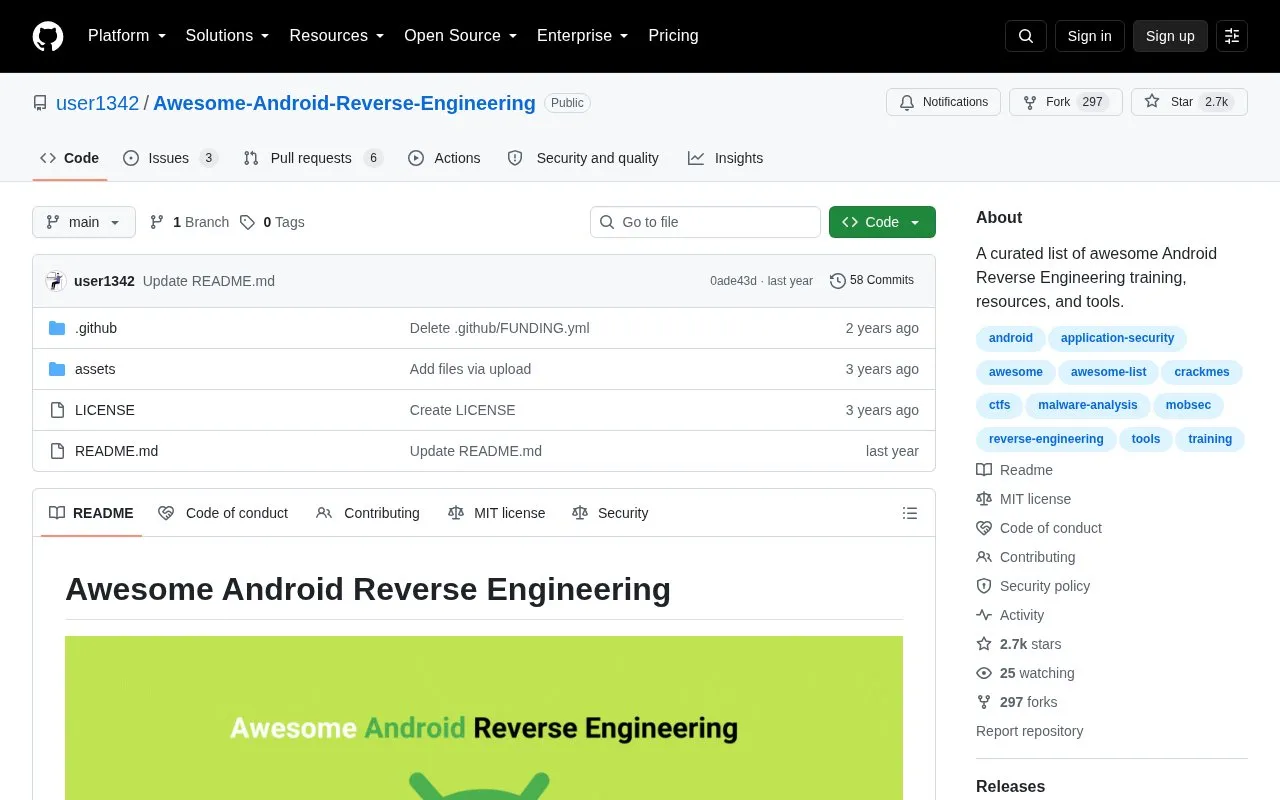This screenshot has width=1280, height=800.
Task: Select the MIT license README tab
Action: [497, 513]
